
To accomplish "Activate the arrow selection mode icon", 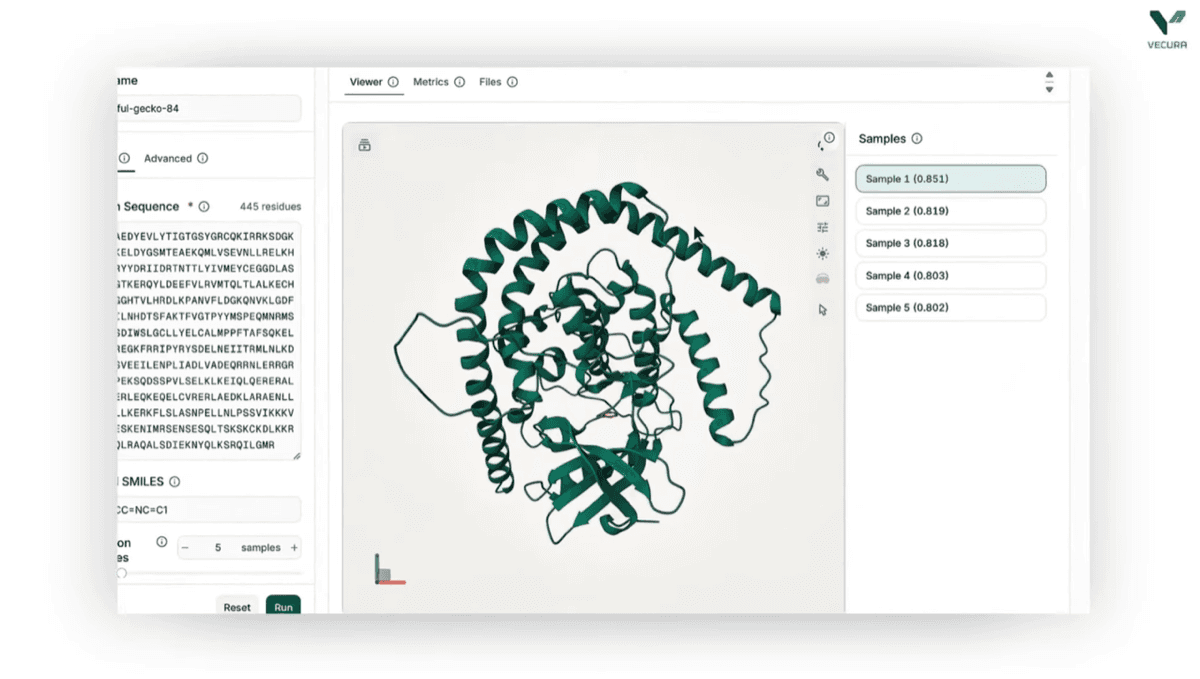I will click(x=823, y=310).
